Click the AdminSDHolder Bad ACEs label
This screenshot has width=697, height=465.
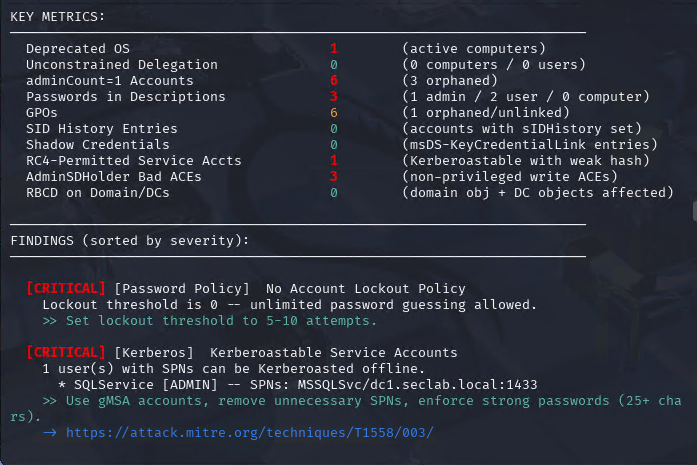114,176
